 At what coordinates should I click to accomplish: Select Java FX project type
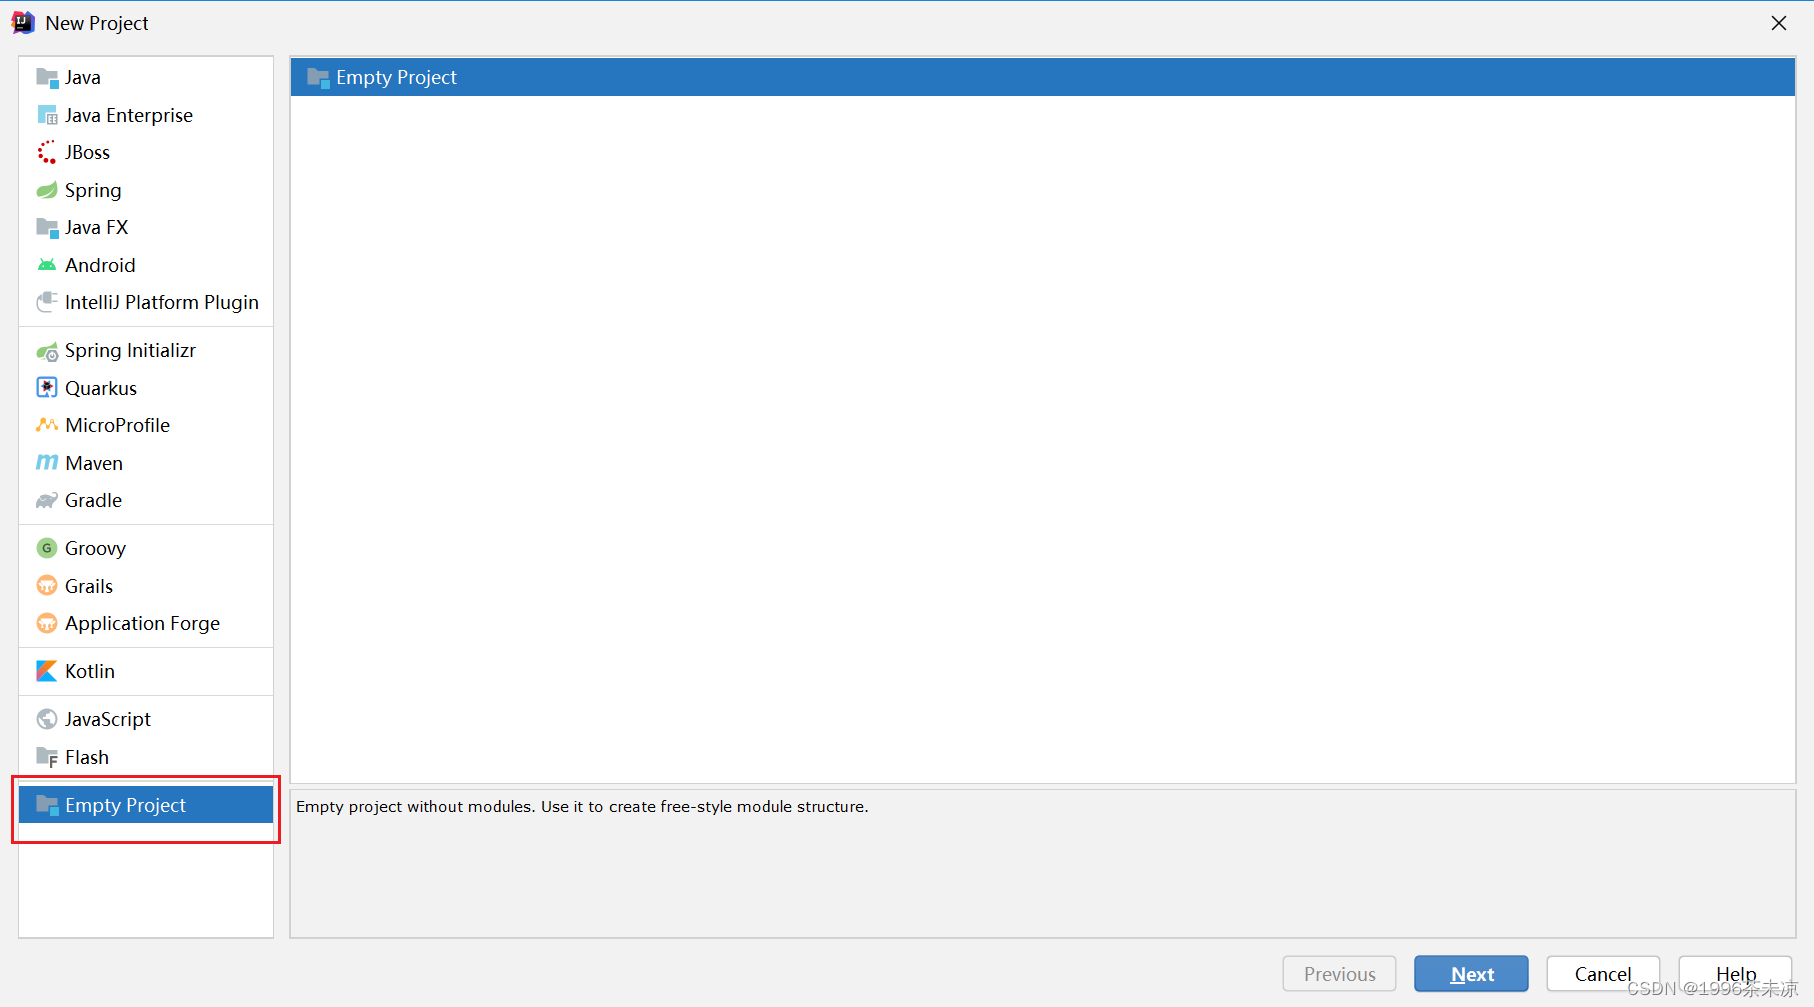[x=146, y=228]
